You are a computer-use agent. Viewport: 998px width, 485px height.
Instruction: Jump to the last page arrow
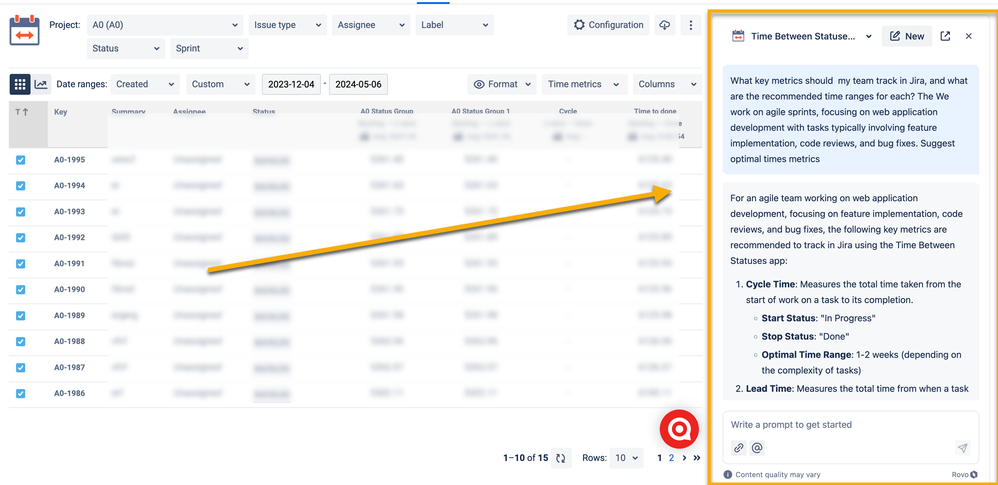pyautogui.click(x=697, y=458)
